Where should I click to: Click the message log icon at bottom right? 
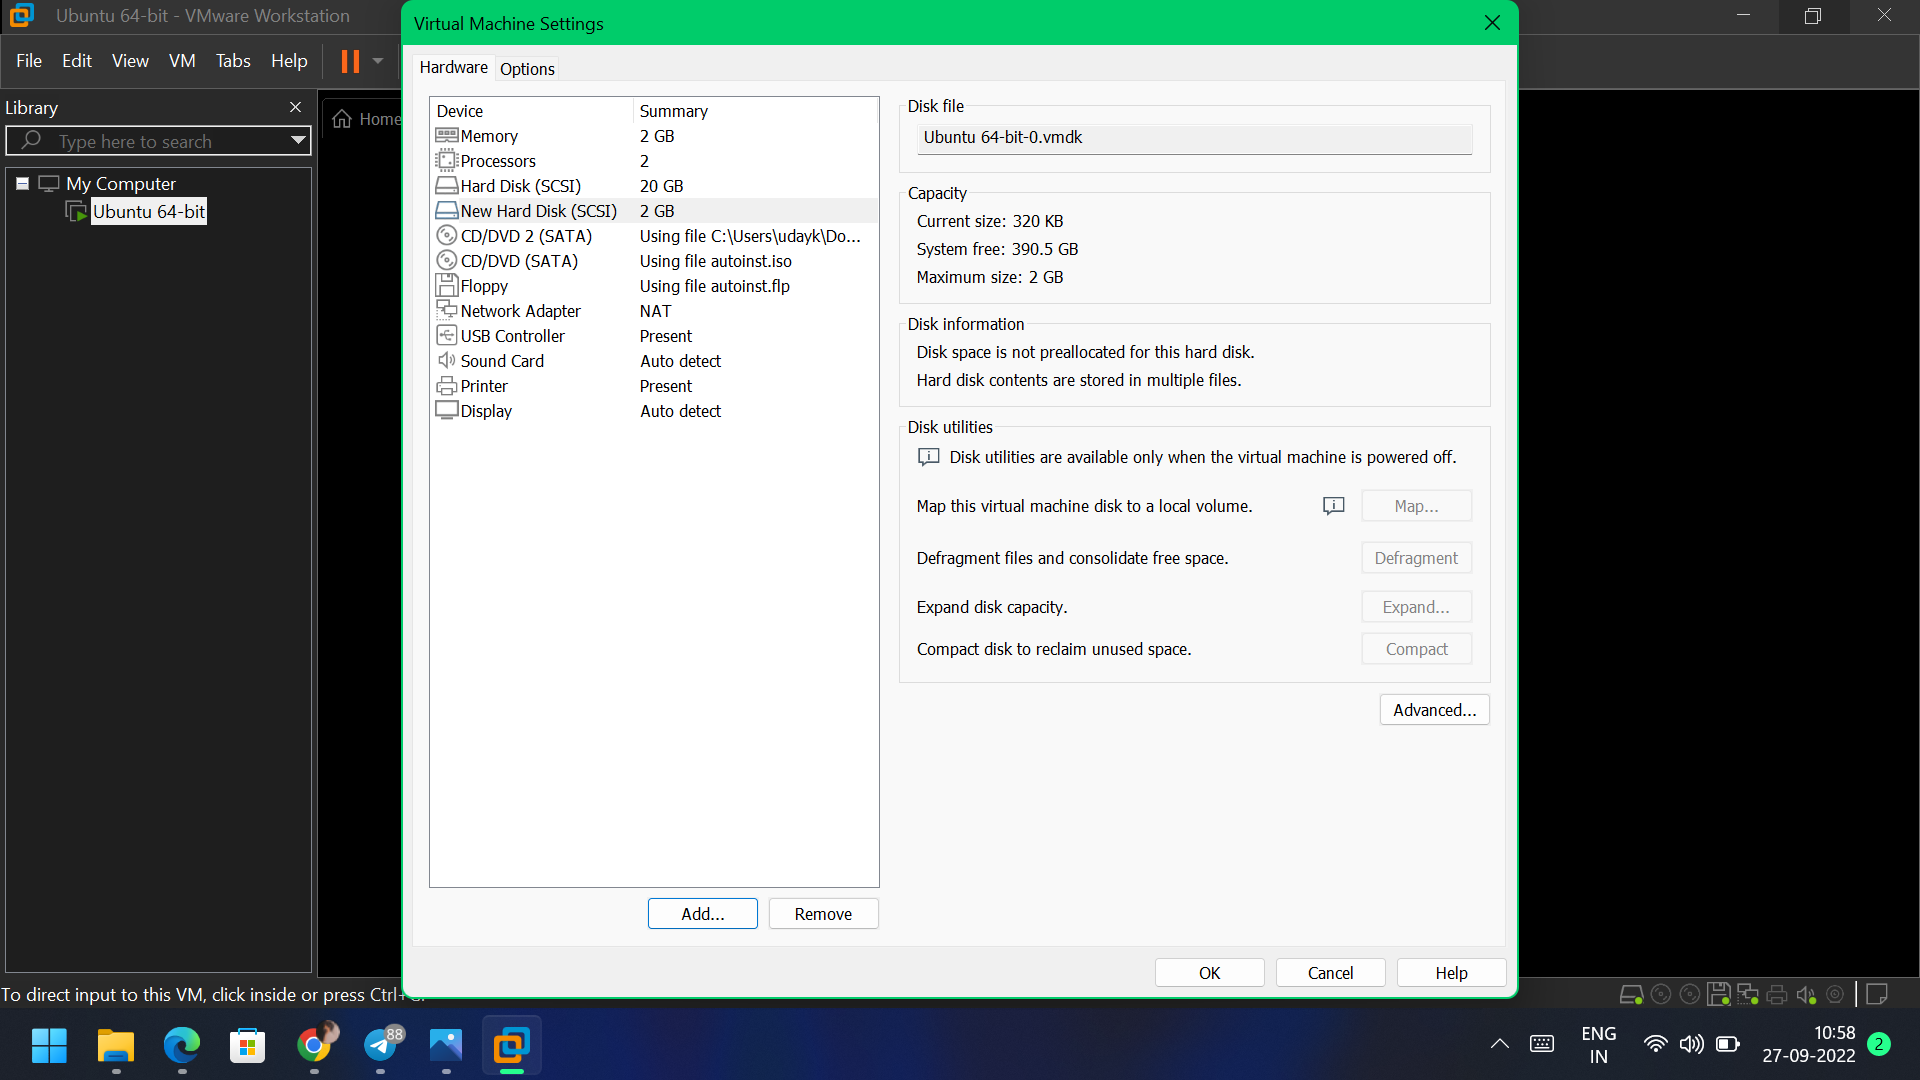click(x=1878, y=993)
